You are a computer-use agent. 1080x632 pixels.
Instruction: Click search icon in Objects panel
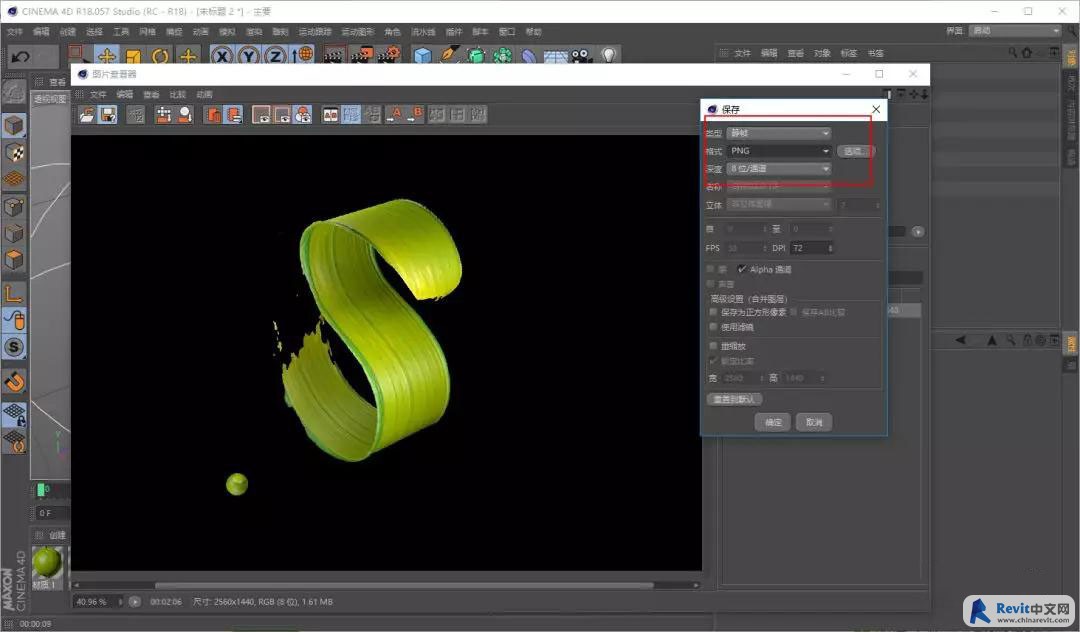pyautogui.click(x=1012, y=53)
